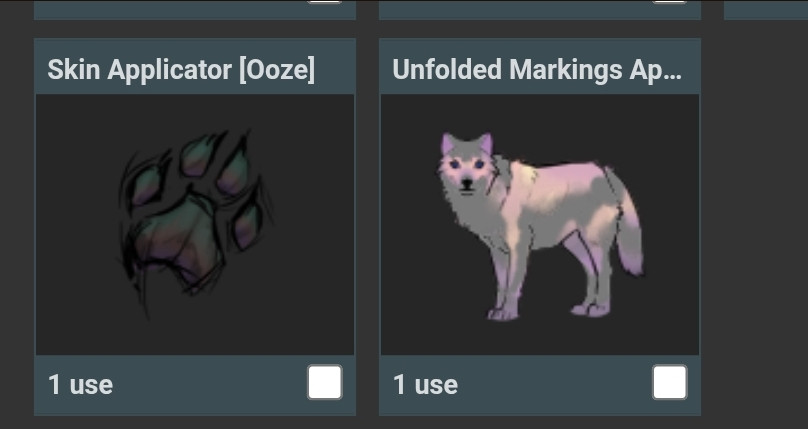Tick the Unfolded Markings applicator checkbox

(669, 382)
